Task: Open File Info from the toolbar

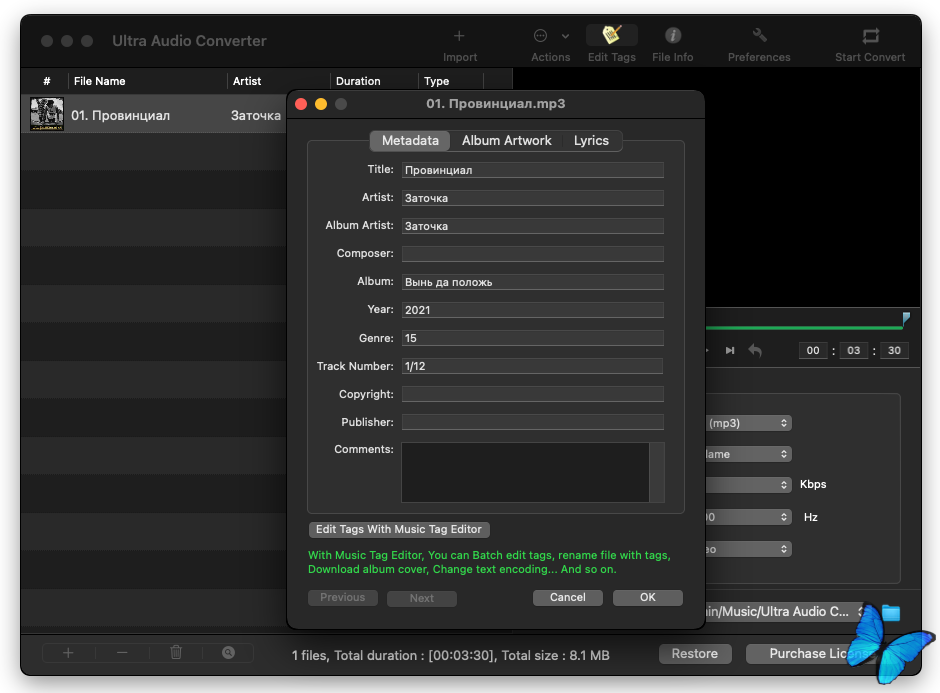Action: (673, 36)
